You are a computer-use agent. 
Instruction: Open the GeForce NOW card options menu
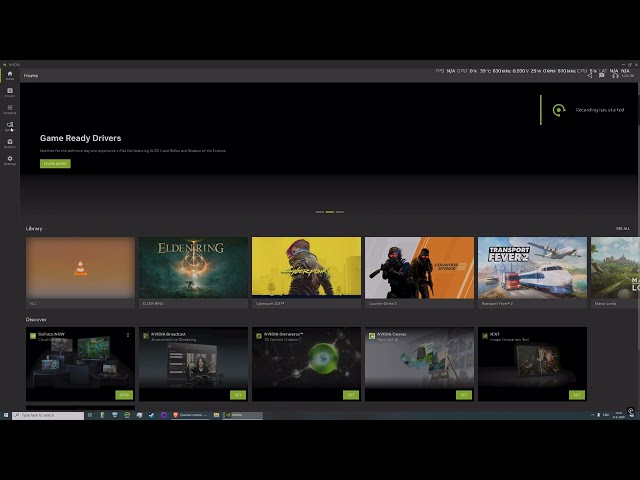(128, 335)
